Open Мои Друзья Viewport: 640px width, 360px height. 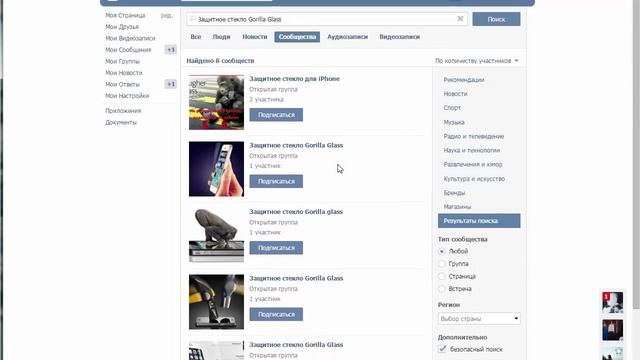click(122, 27)
